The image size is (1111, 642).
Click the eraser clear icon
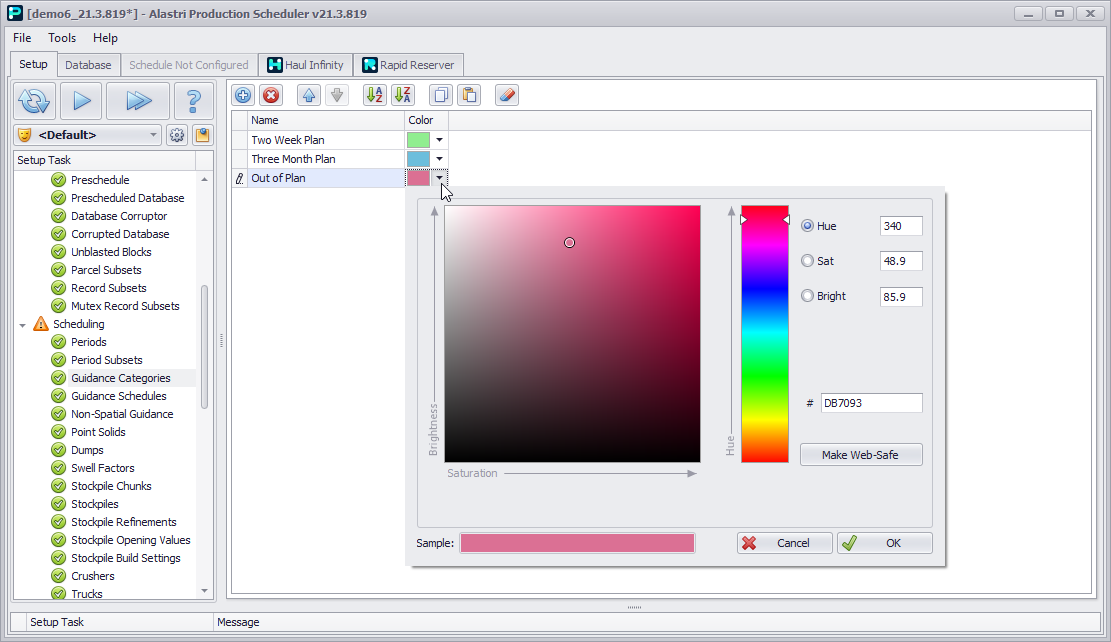click(x=507, y=95)
